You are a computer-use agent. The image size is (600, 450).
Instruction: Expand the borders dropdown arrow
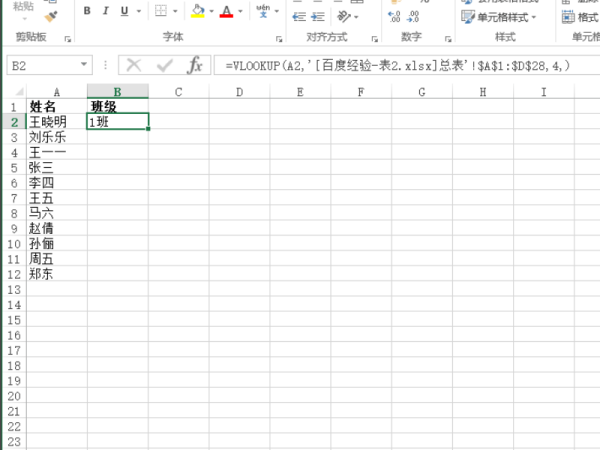pos(175,11)
